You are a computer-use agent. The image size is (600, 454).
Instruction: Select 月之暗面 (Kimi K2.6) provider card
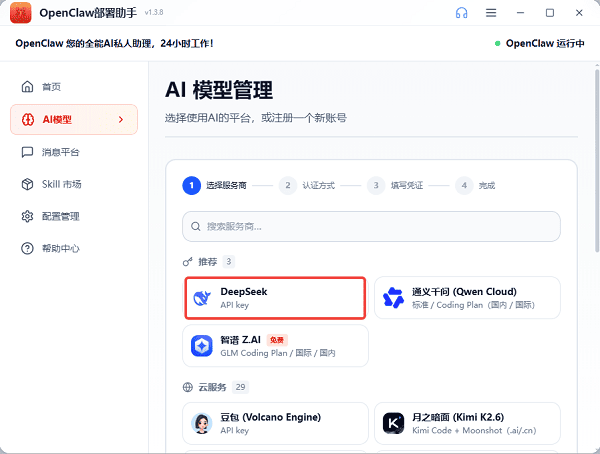[x=467, y=423]
